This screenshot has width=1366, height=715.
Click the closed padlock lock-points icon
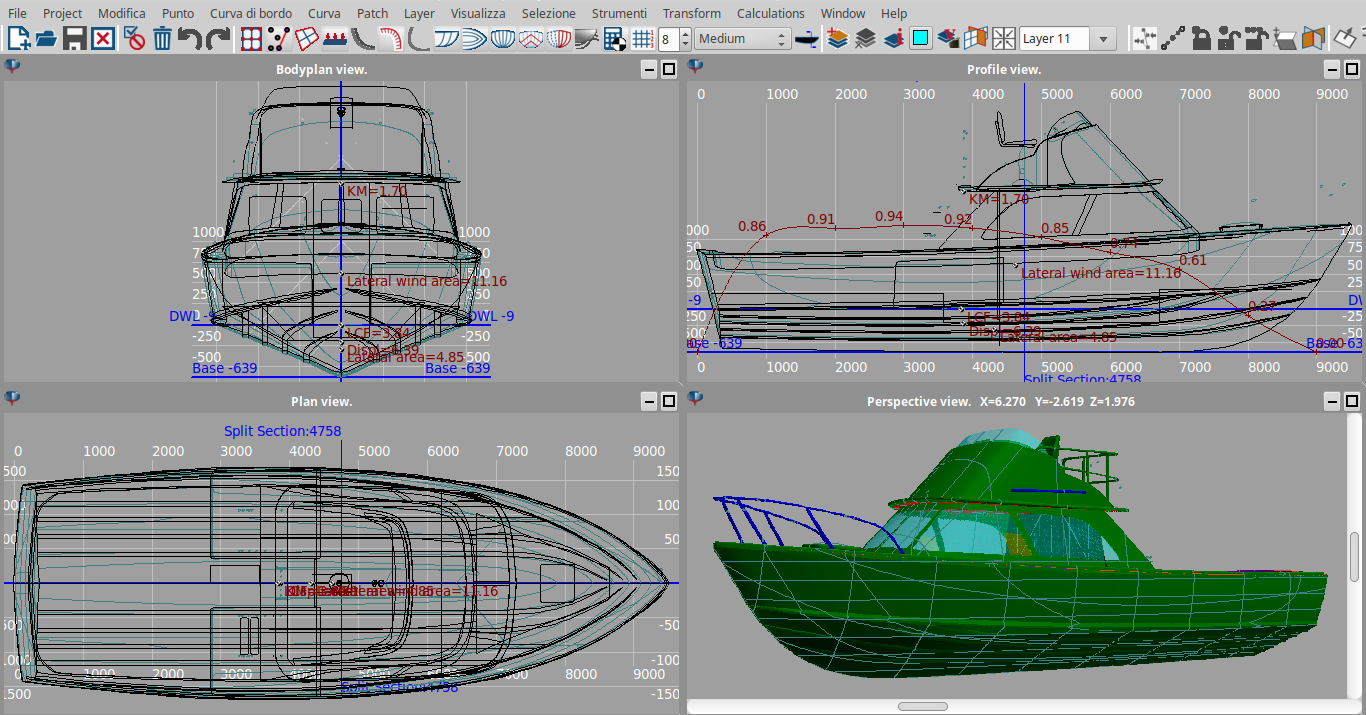click(x=1201, y=39)
